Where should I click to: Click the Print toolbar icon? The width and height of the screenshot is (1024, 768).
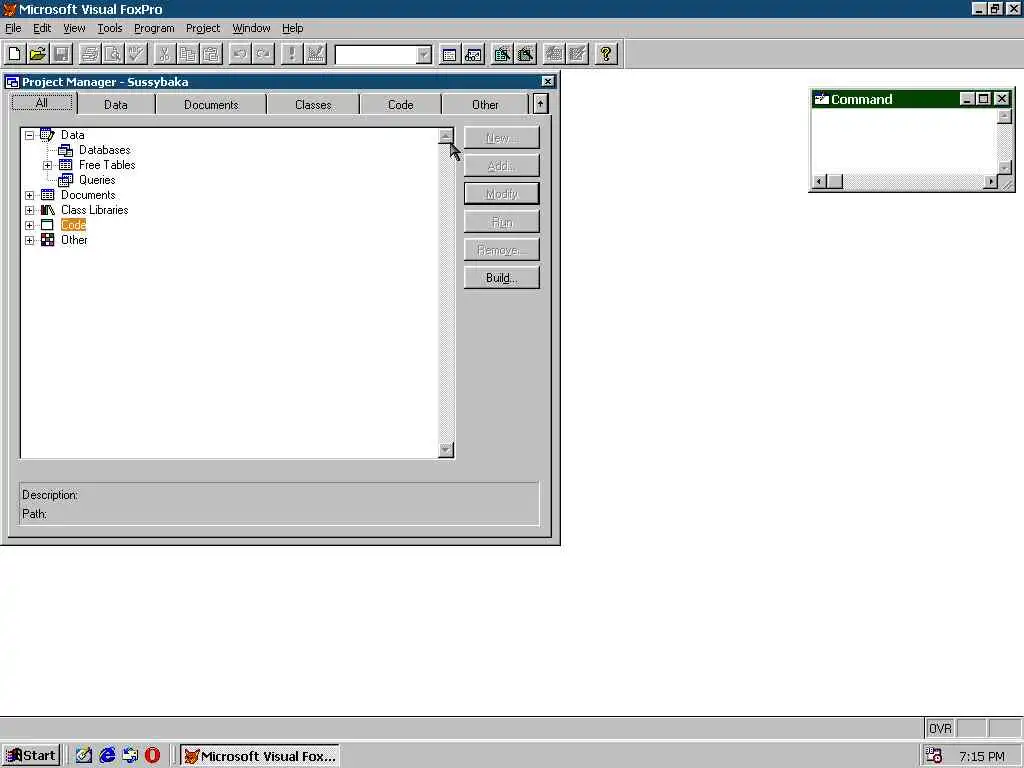tap(89, 54)
